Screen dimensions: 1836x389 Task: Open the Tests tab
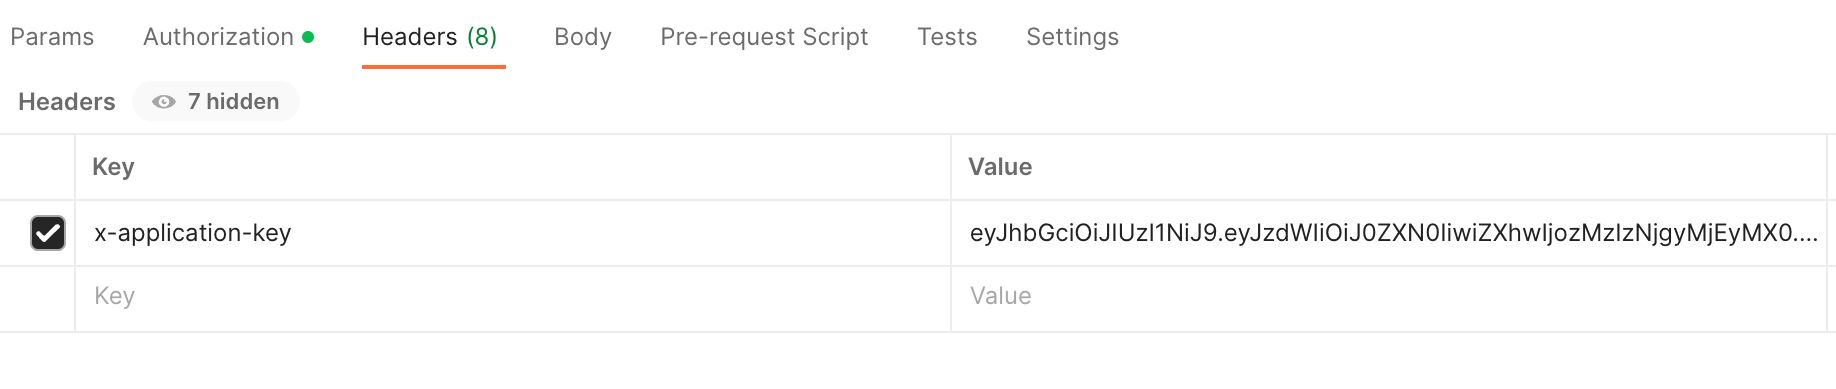click(947, 37)
